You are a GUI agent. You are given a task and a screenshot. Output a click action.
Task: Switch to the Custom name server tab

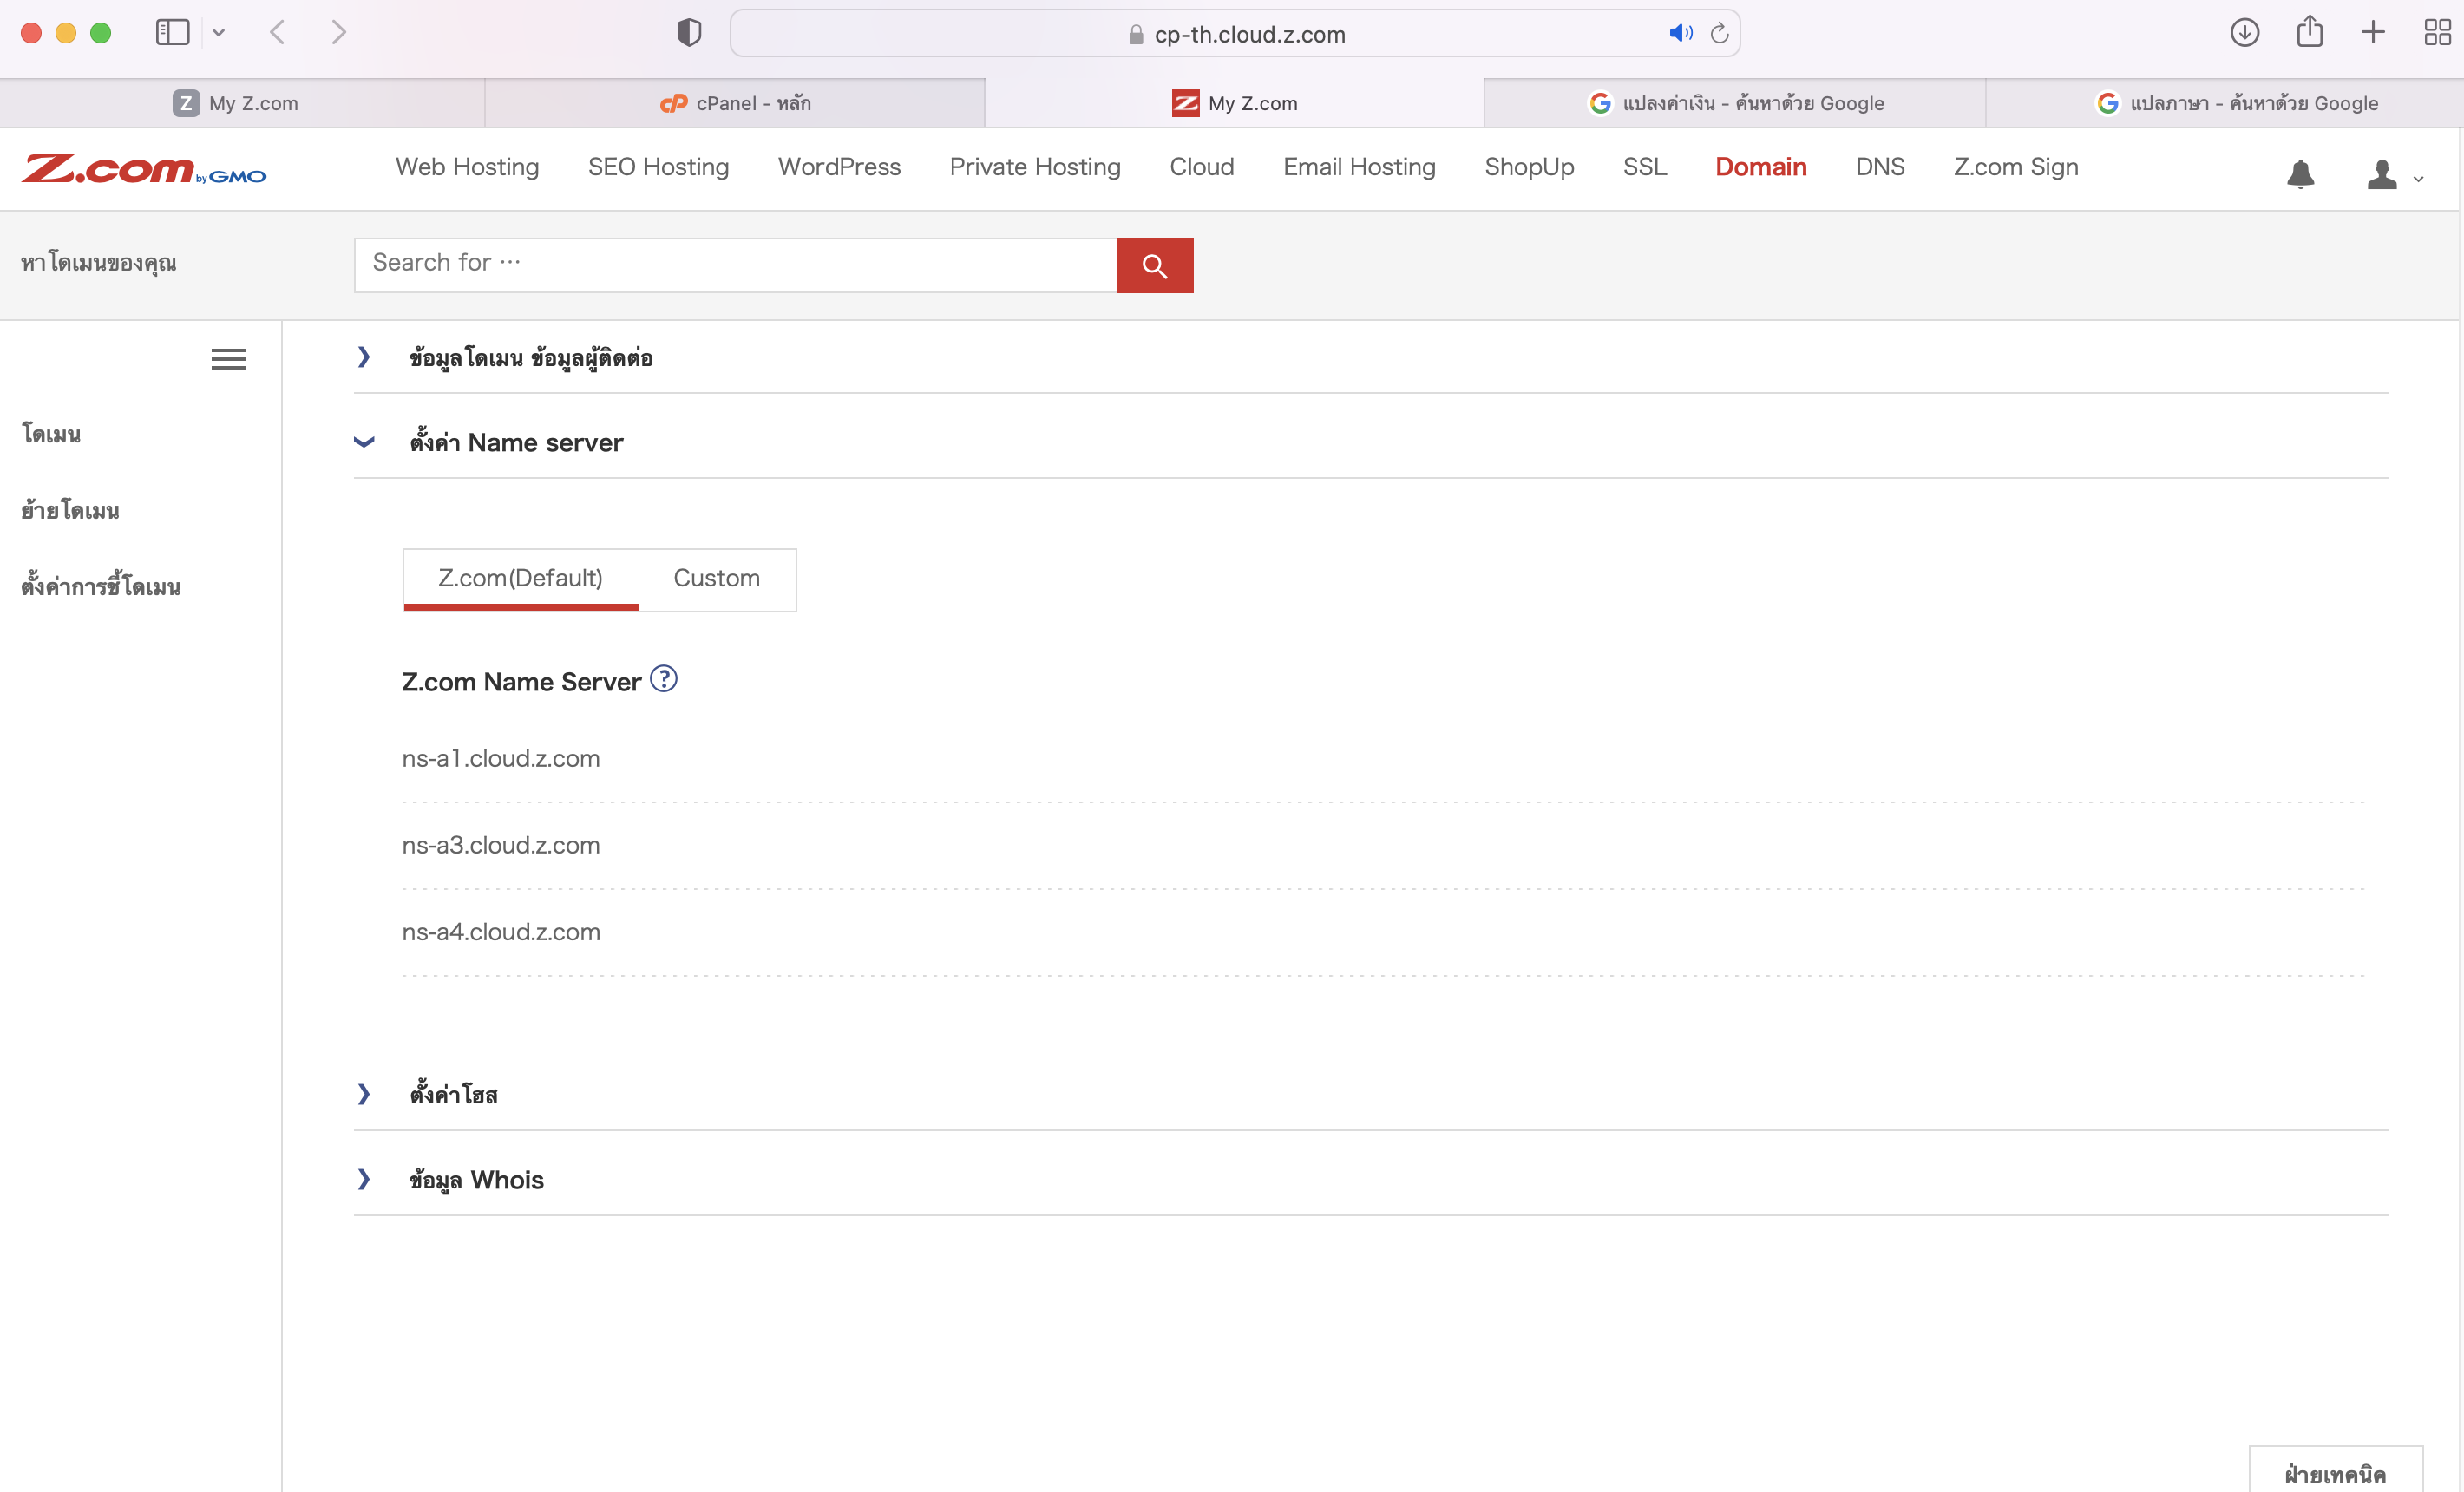coord(716,579)
